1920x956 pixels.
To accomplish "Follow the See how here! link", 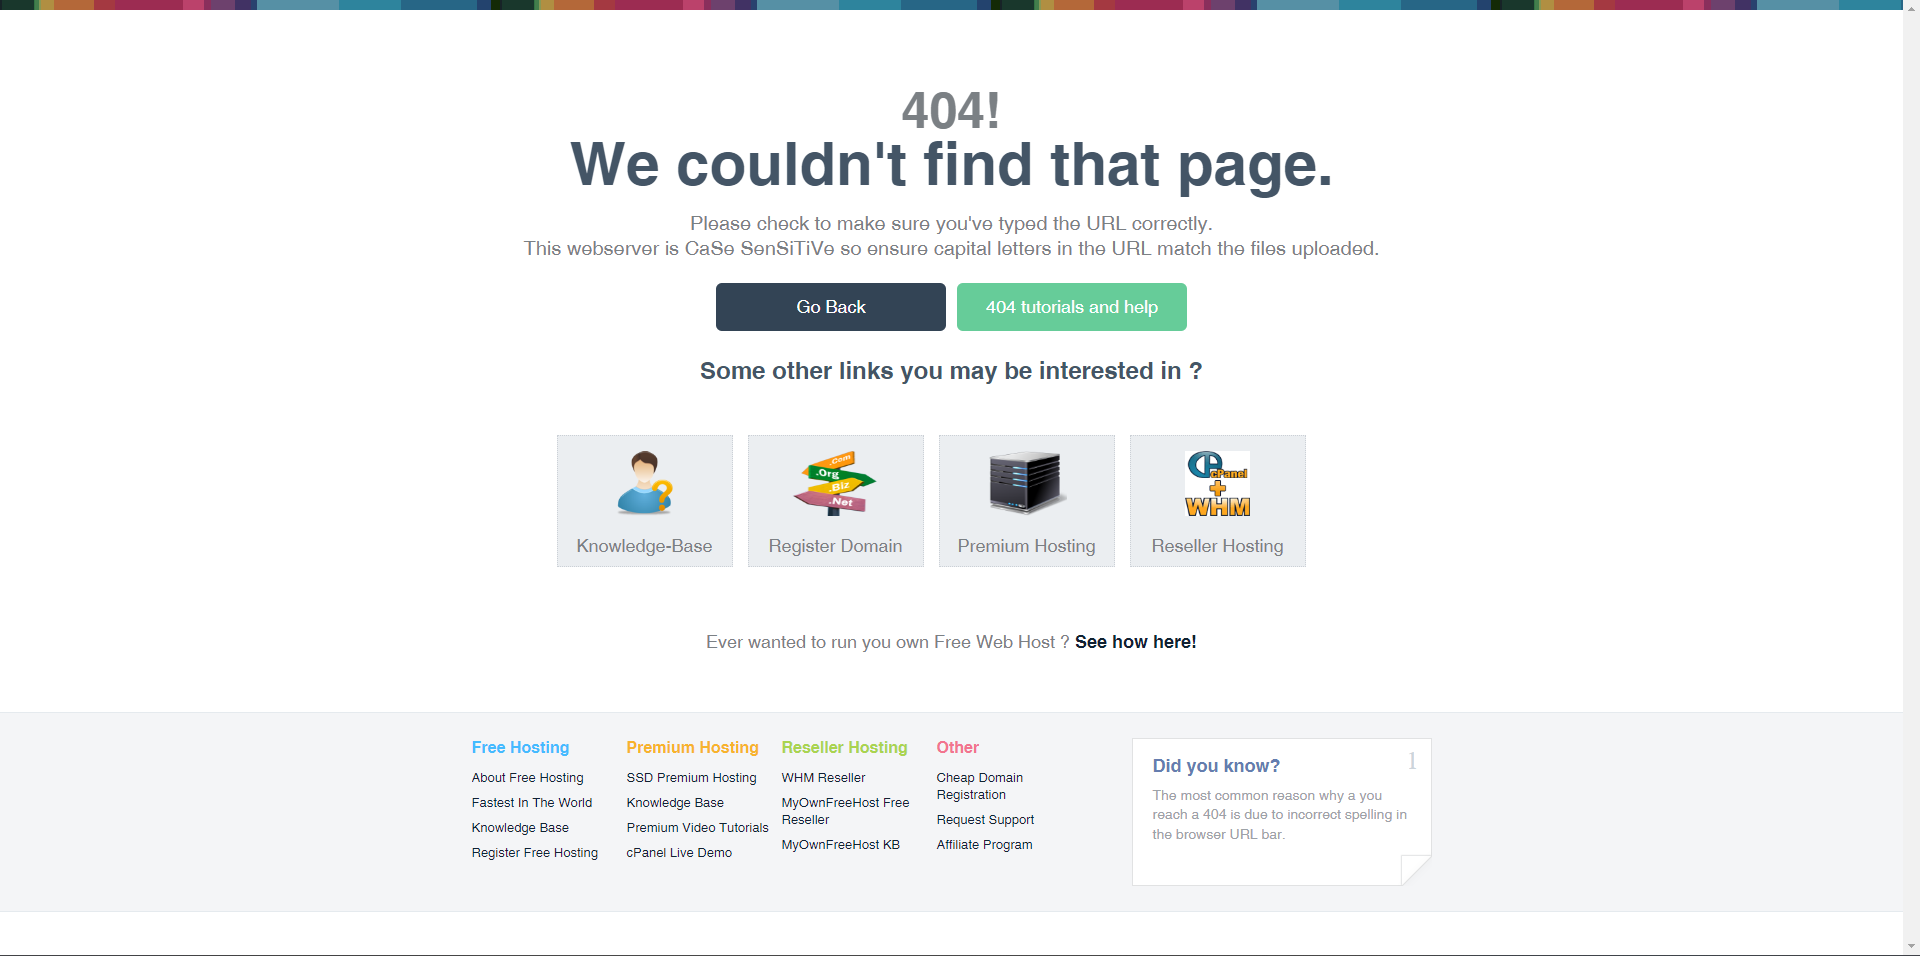I will coord(1136,642).
